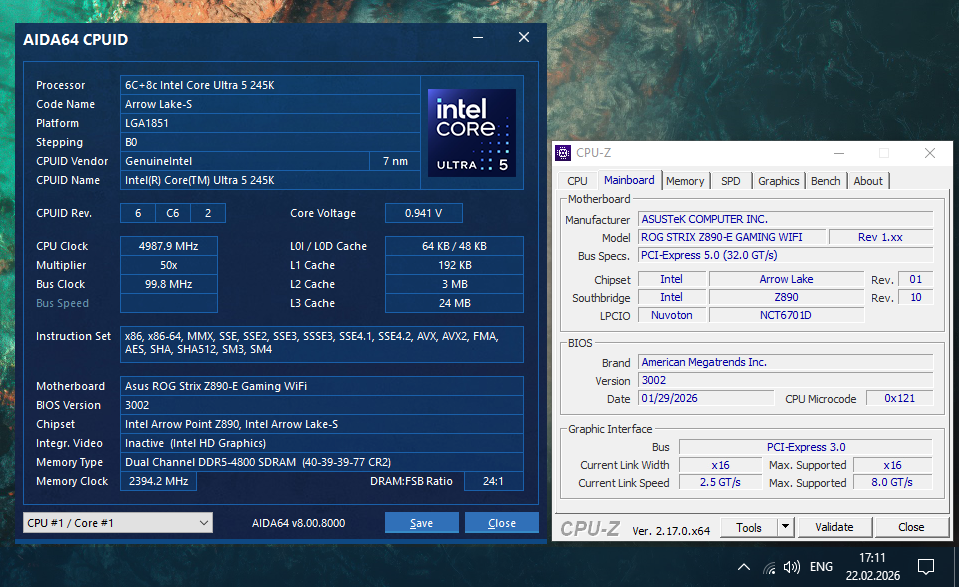Image resolution: width=959 pixels, height=587 pixels.
Task: Click Integr. Video value 'Inactive (Intel HD Graphics)'
Action: click(x=322, y=443)
